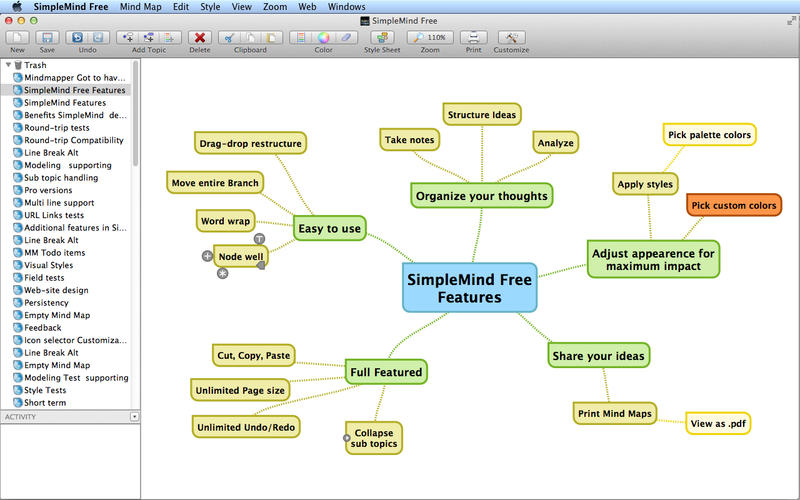Click the asterisk handle below Node well
The height and width of the screenshot is (500, 800).
222,273
